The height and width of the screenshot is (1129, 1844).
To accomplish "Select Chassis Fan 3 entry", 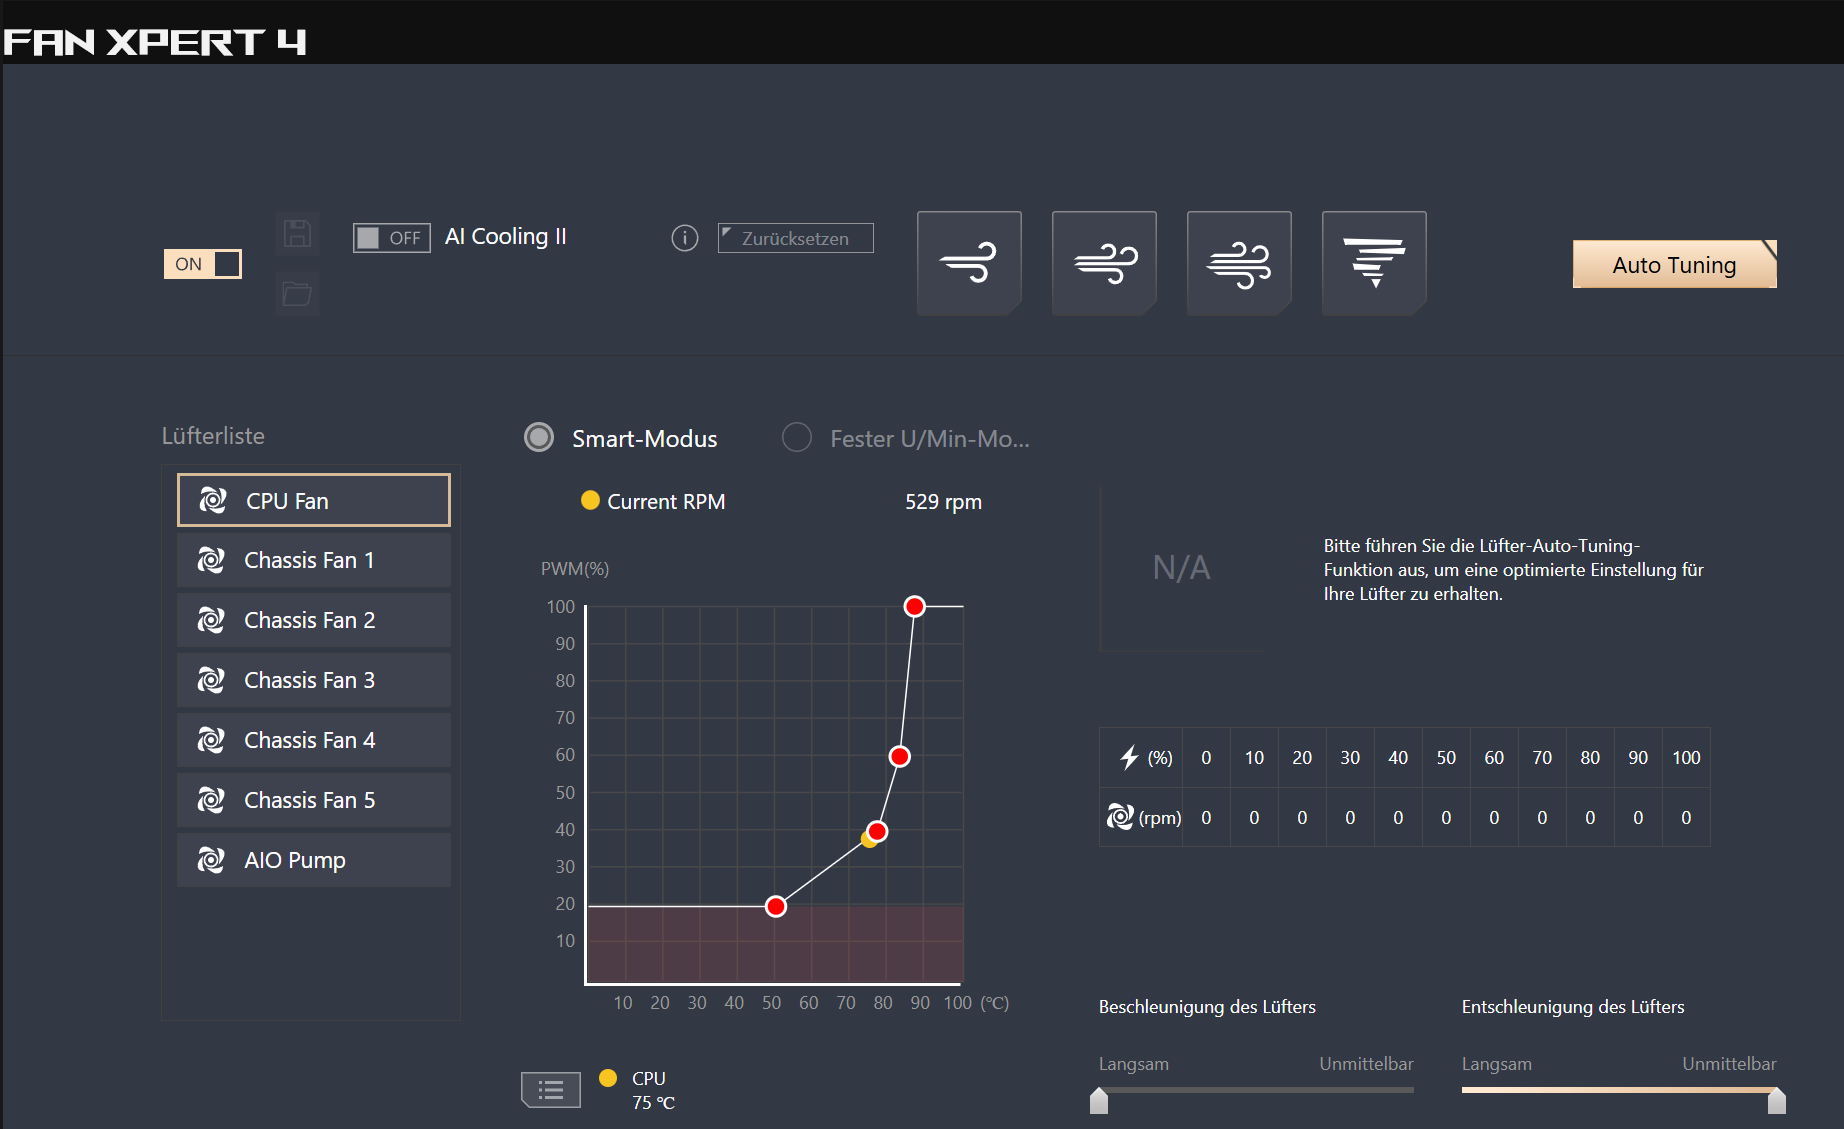I will point(314,680).
